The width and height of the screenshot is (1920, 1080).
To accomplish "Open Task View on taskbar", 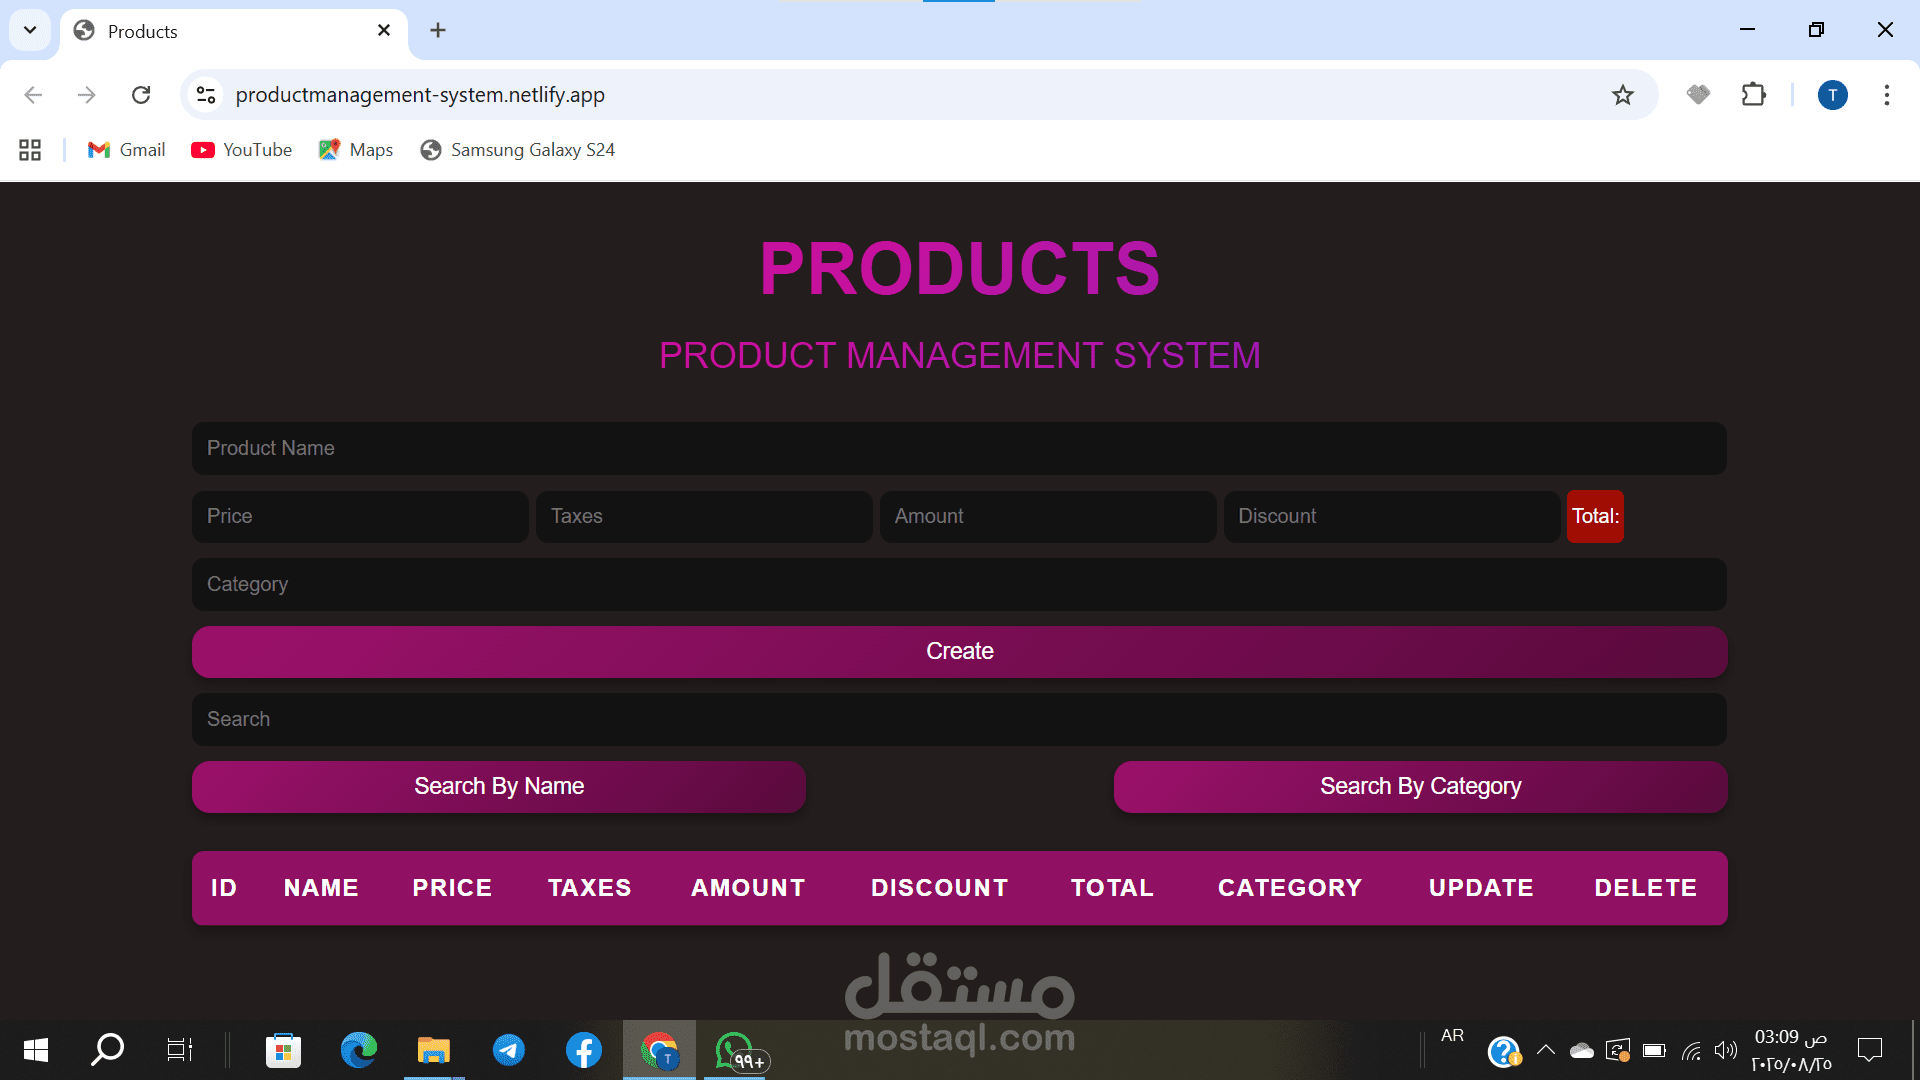I will pos(179,1050).
